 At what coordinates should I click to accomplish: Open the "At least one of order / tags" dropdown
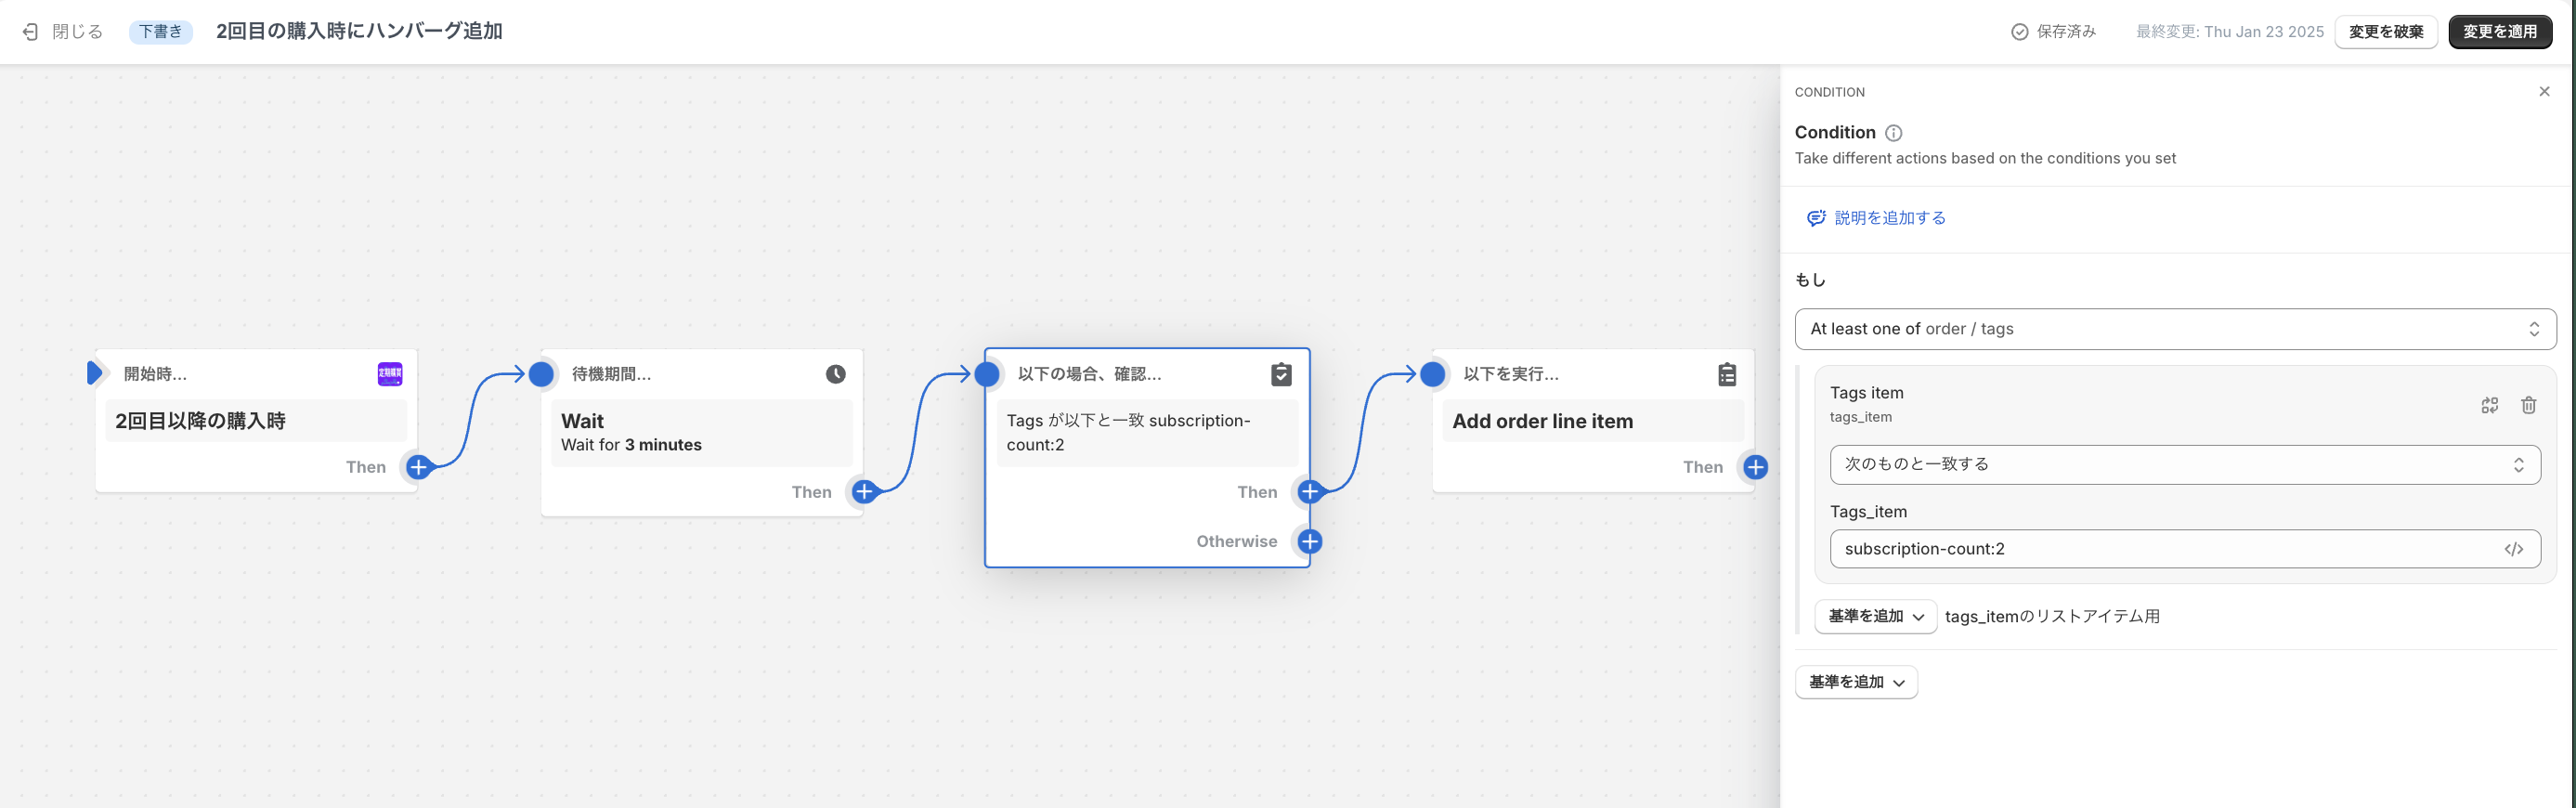[2175, 329]
